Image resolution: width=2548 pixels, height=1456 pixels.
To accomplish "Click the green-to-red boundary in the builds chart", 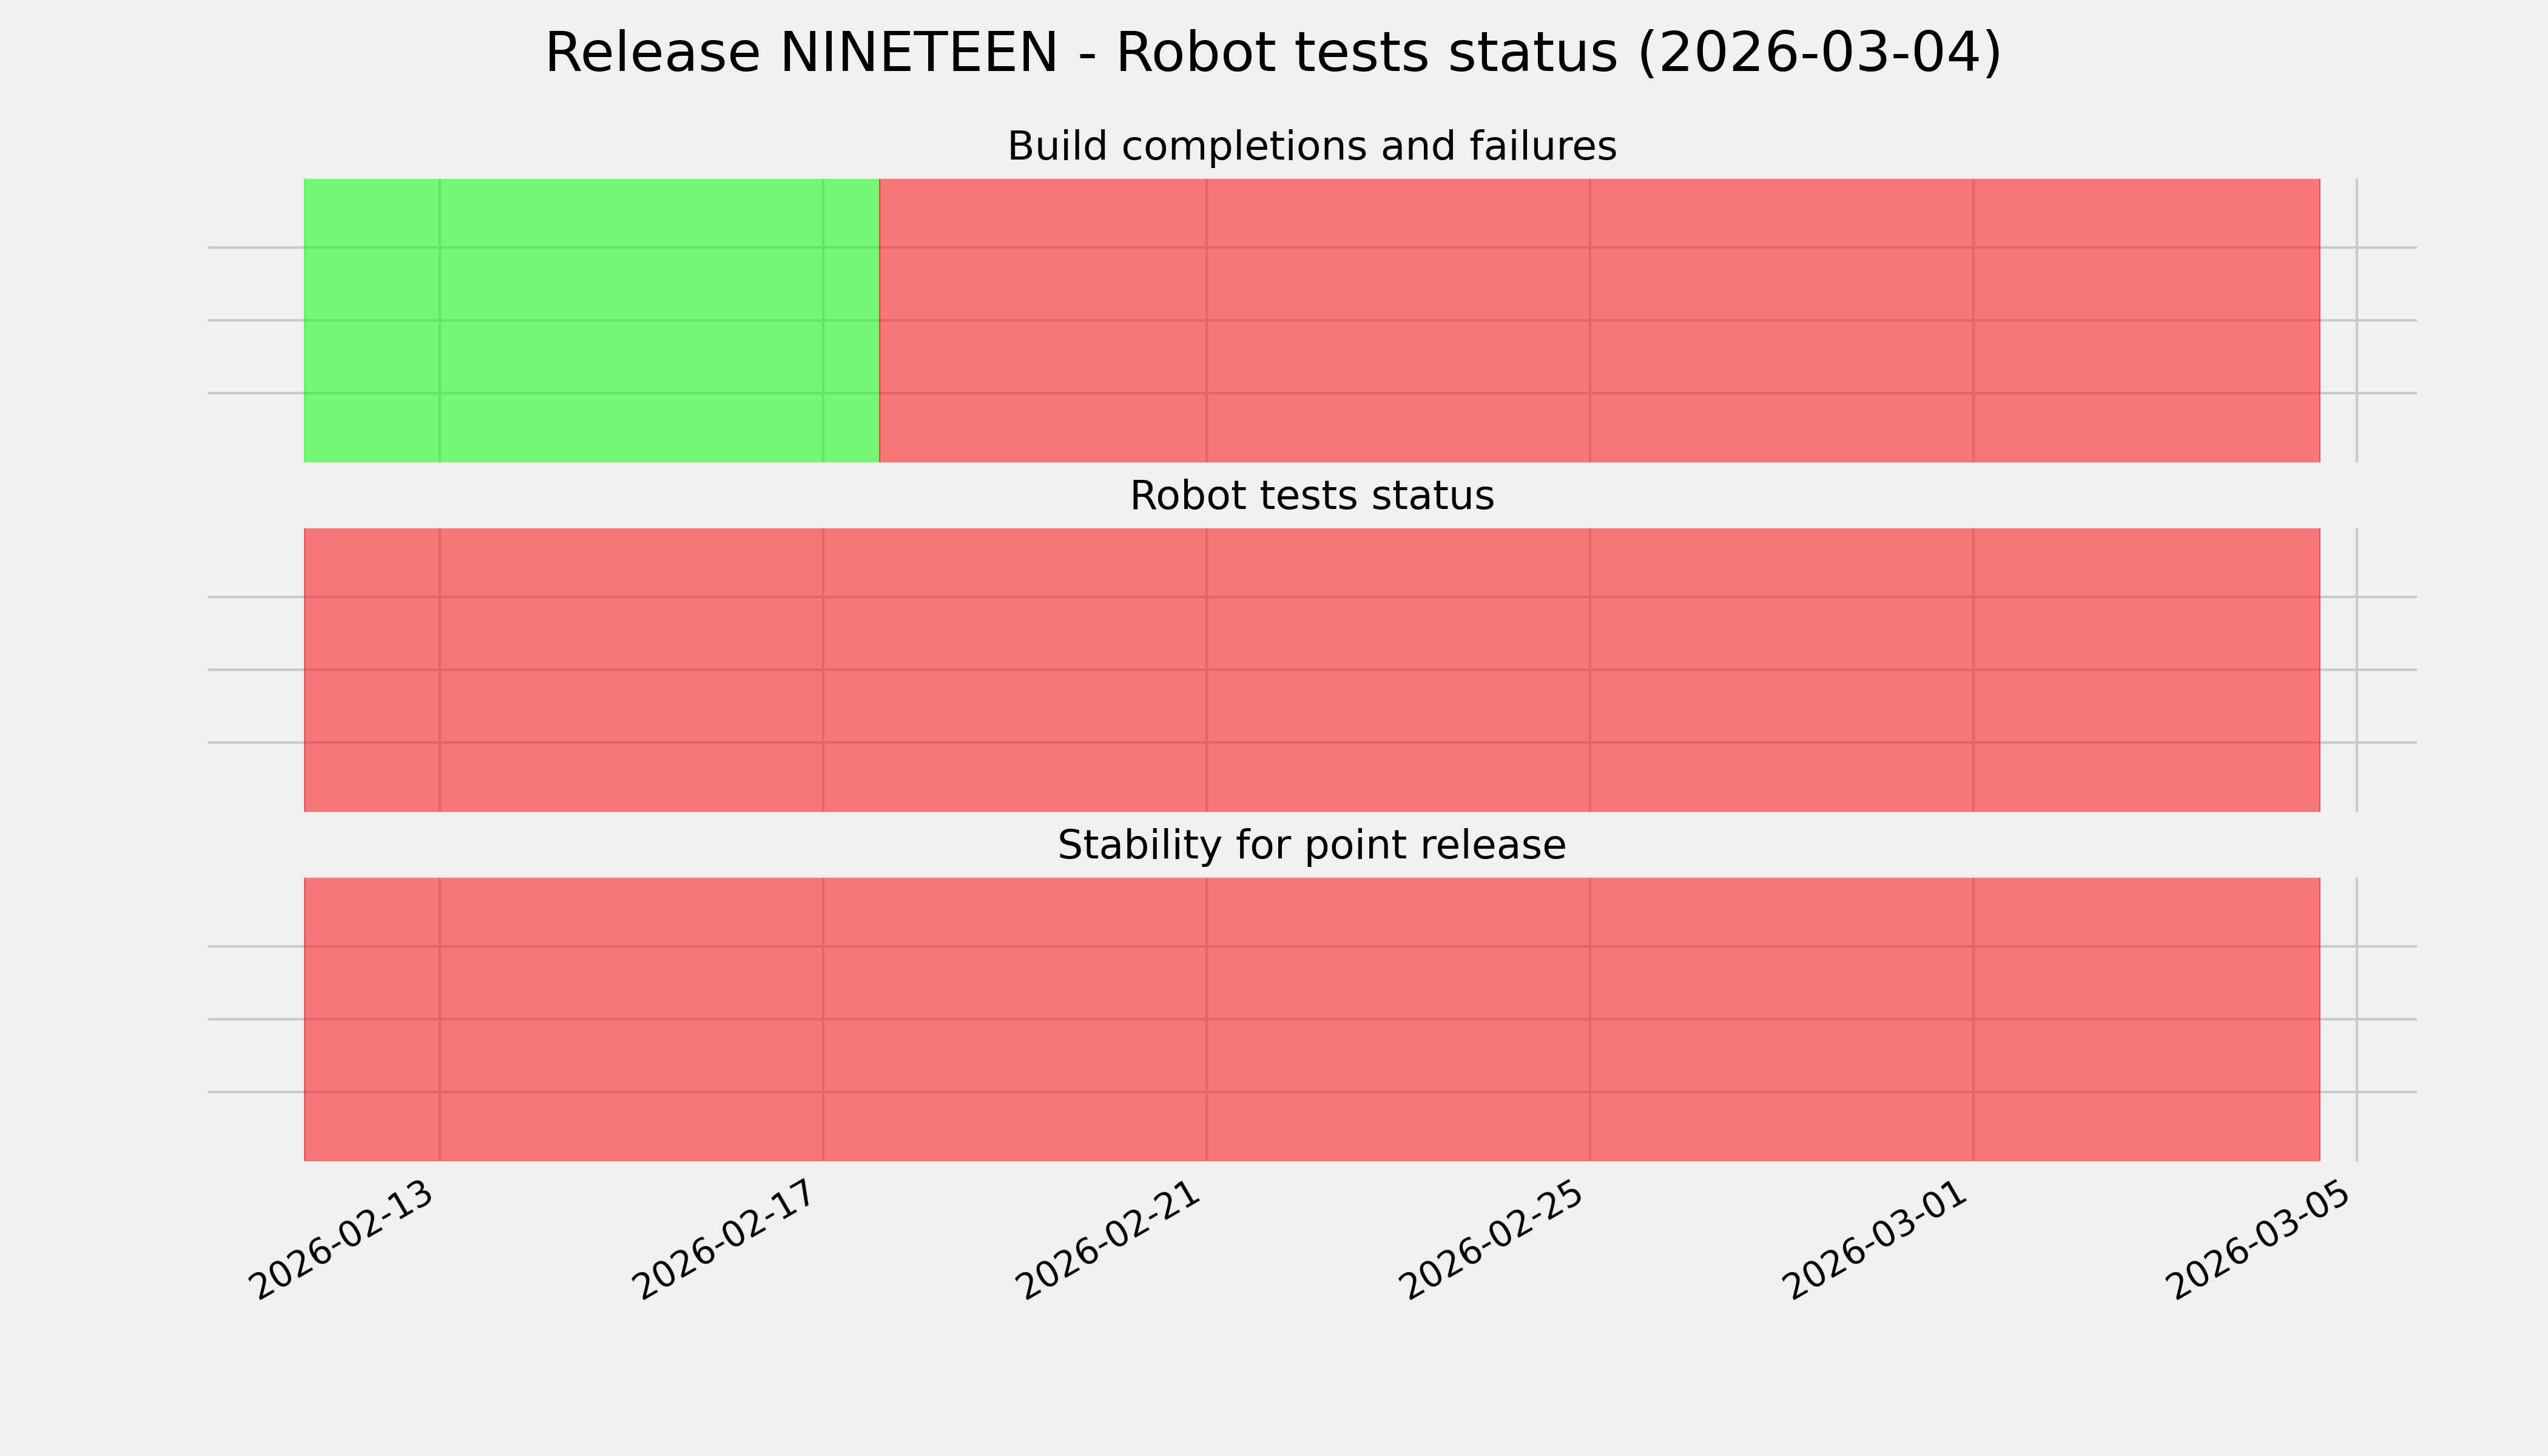I will pyautogui.click(x=879, y=320).
